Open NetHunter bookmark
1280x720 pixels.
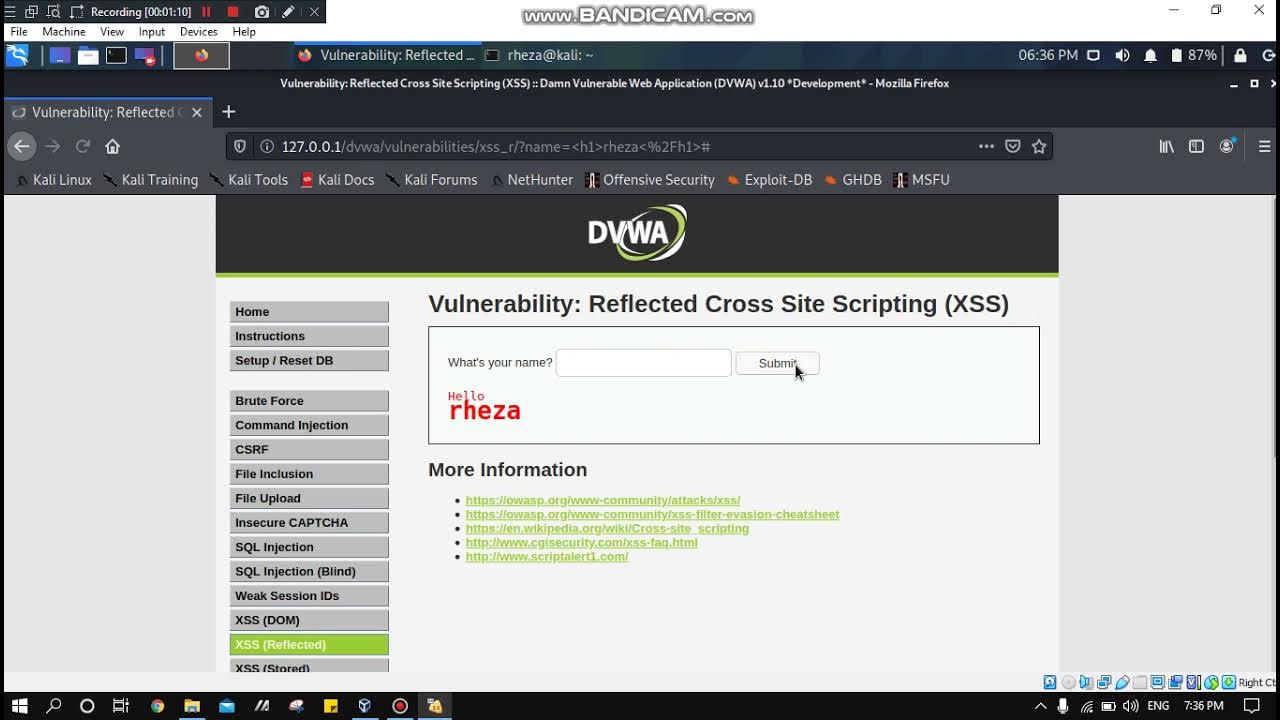(531, 180)
